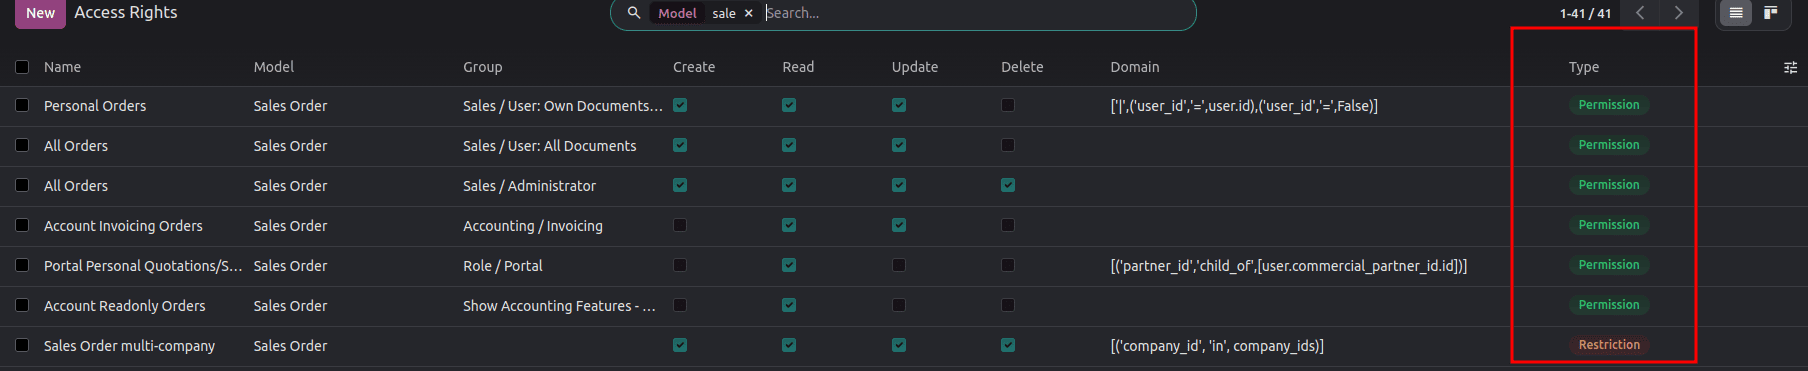The height and width of the screenshot is (371, 1808).
Task: Open Account Readonly Orders record
Action: [125, 306]
